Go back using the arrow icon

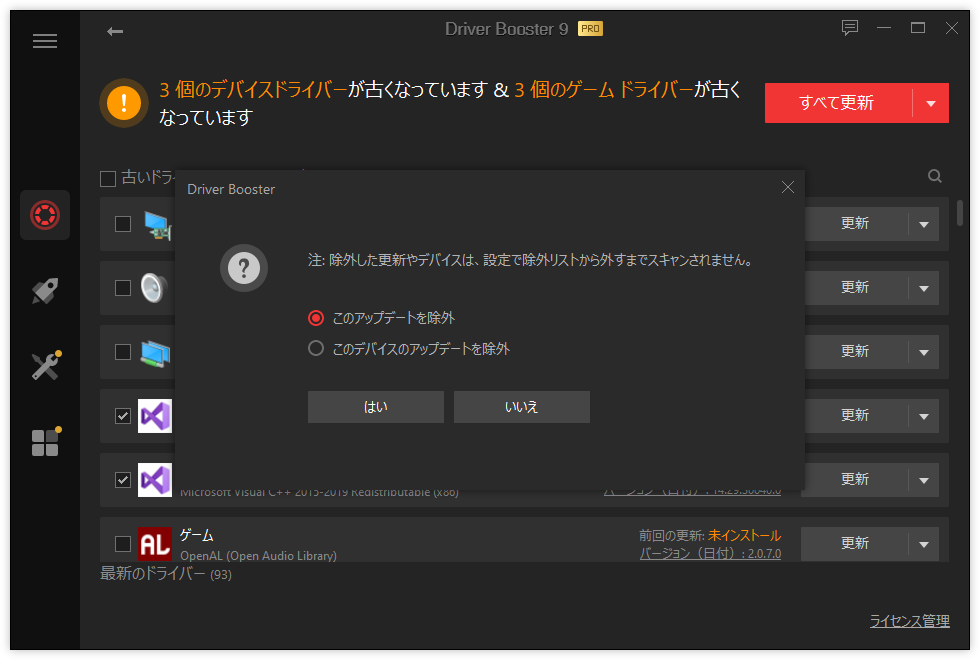pyautogui.click(x=115, y=31)
